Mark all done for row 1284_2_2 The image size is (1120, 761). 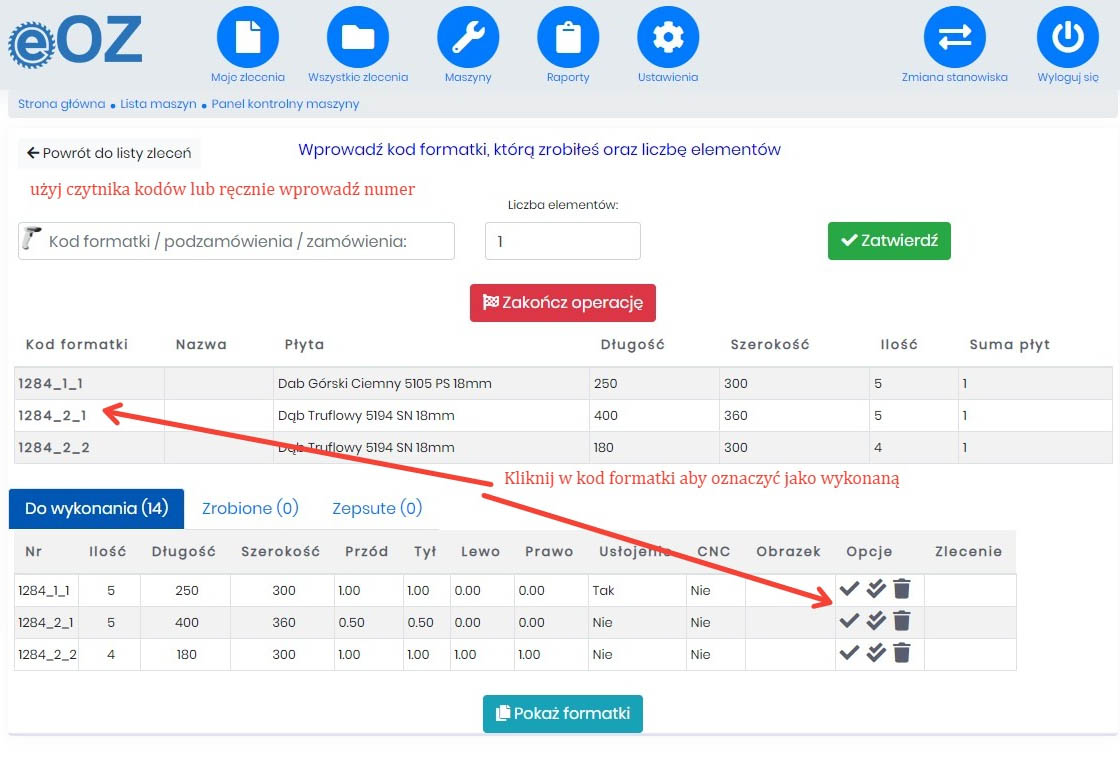point(876,653)
